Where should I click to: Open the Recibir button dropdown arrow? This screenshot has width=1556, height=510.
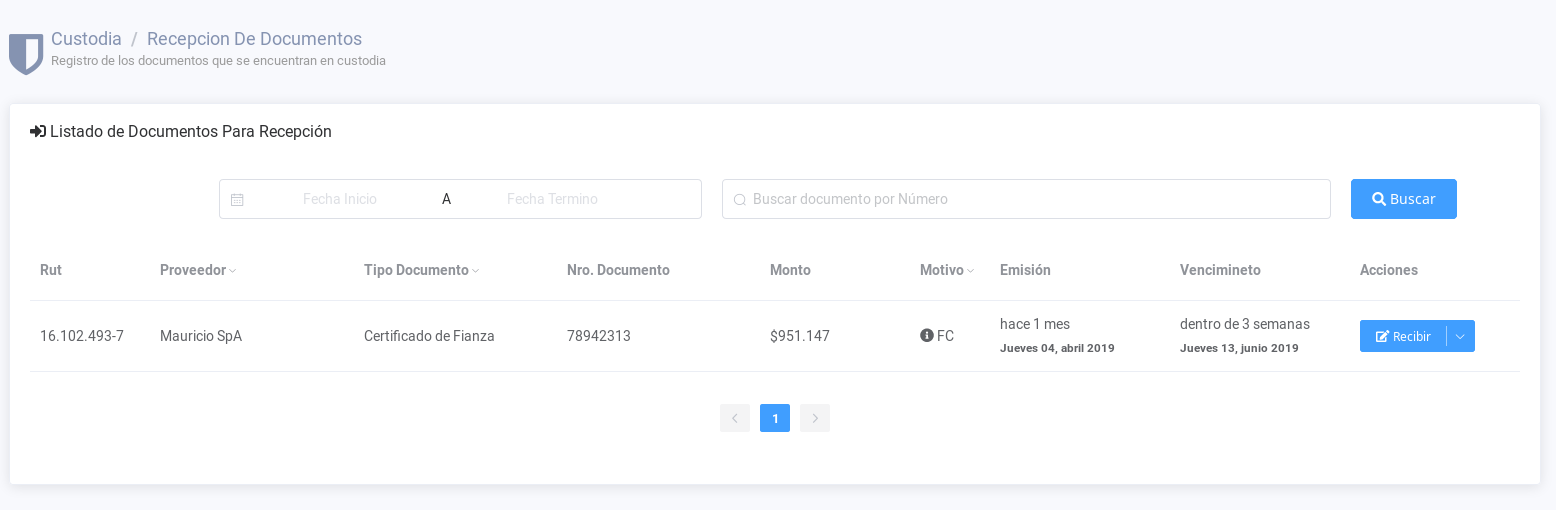click(x=1460, y=337)
